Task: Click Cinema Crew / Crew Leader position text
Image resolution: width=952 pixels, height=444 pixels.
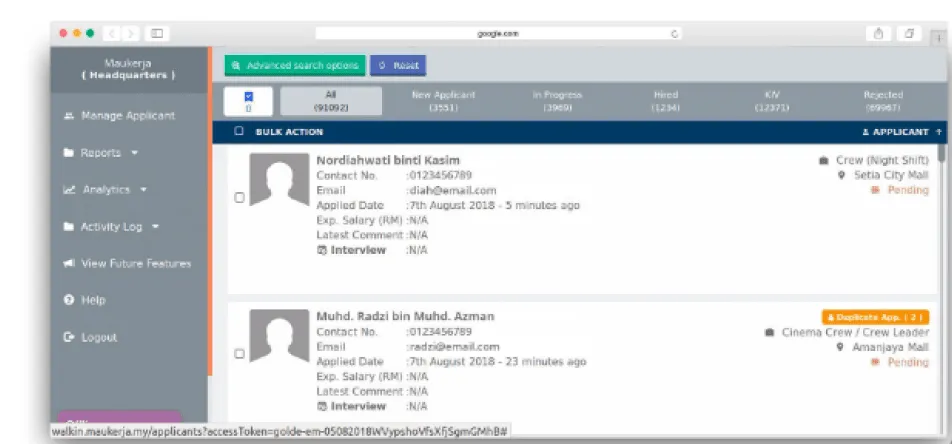Action: tap(855, 332)
